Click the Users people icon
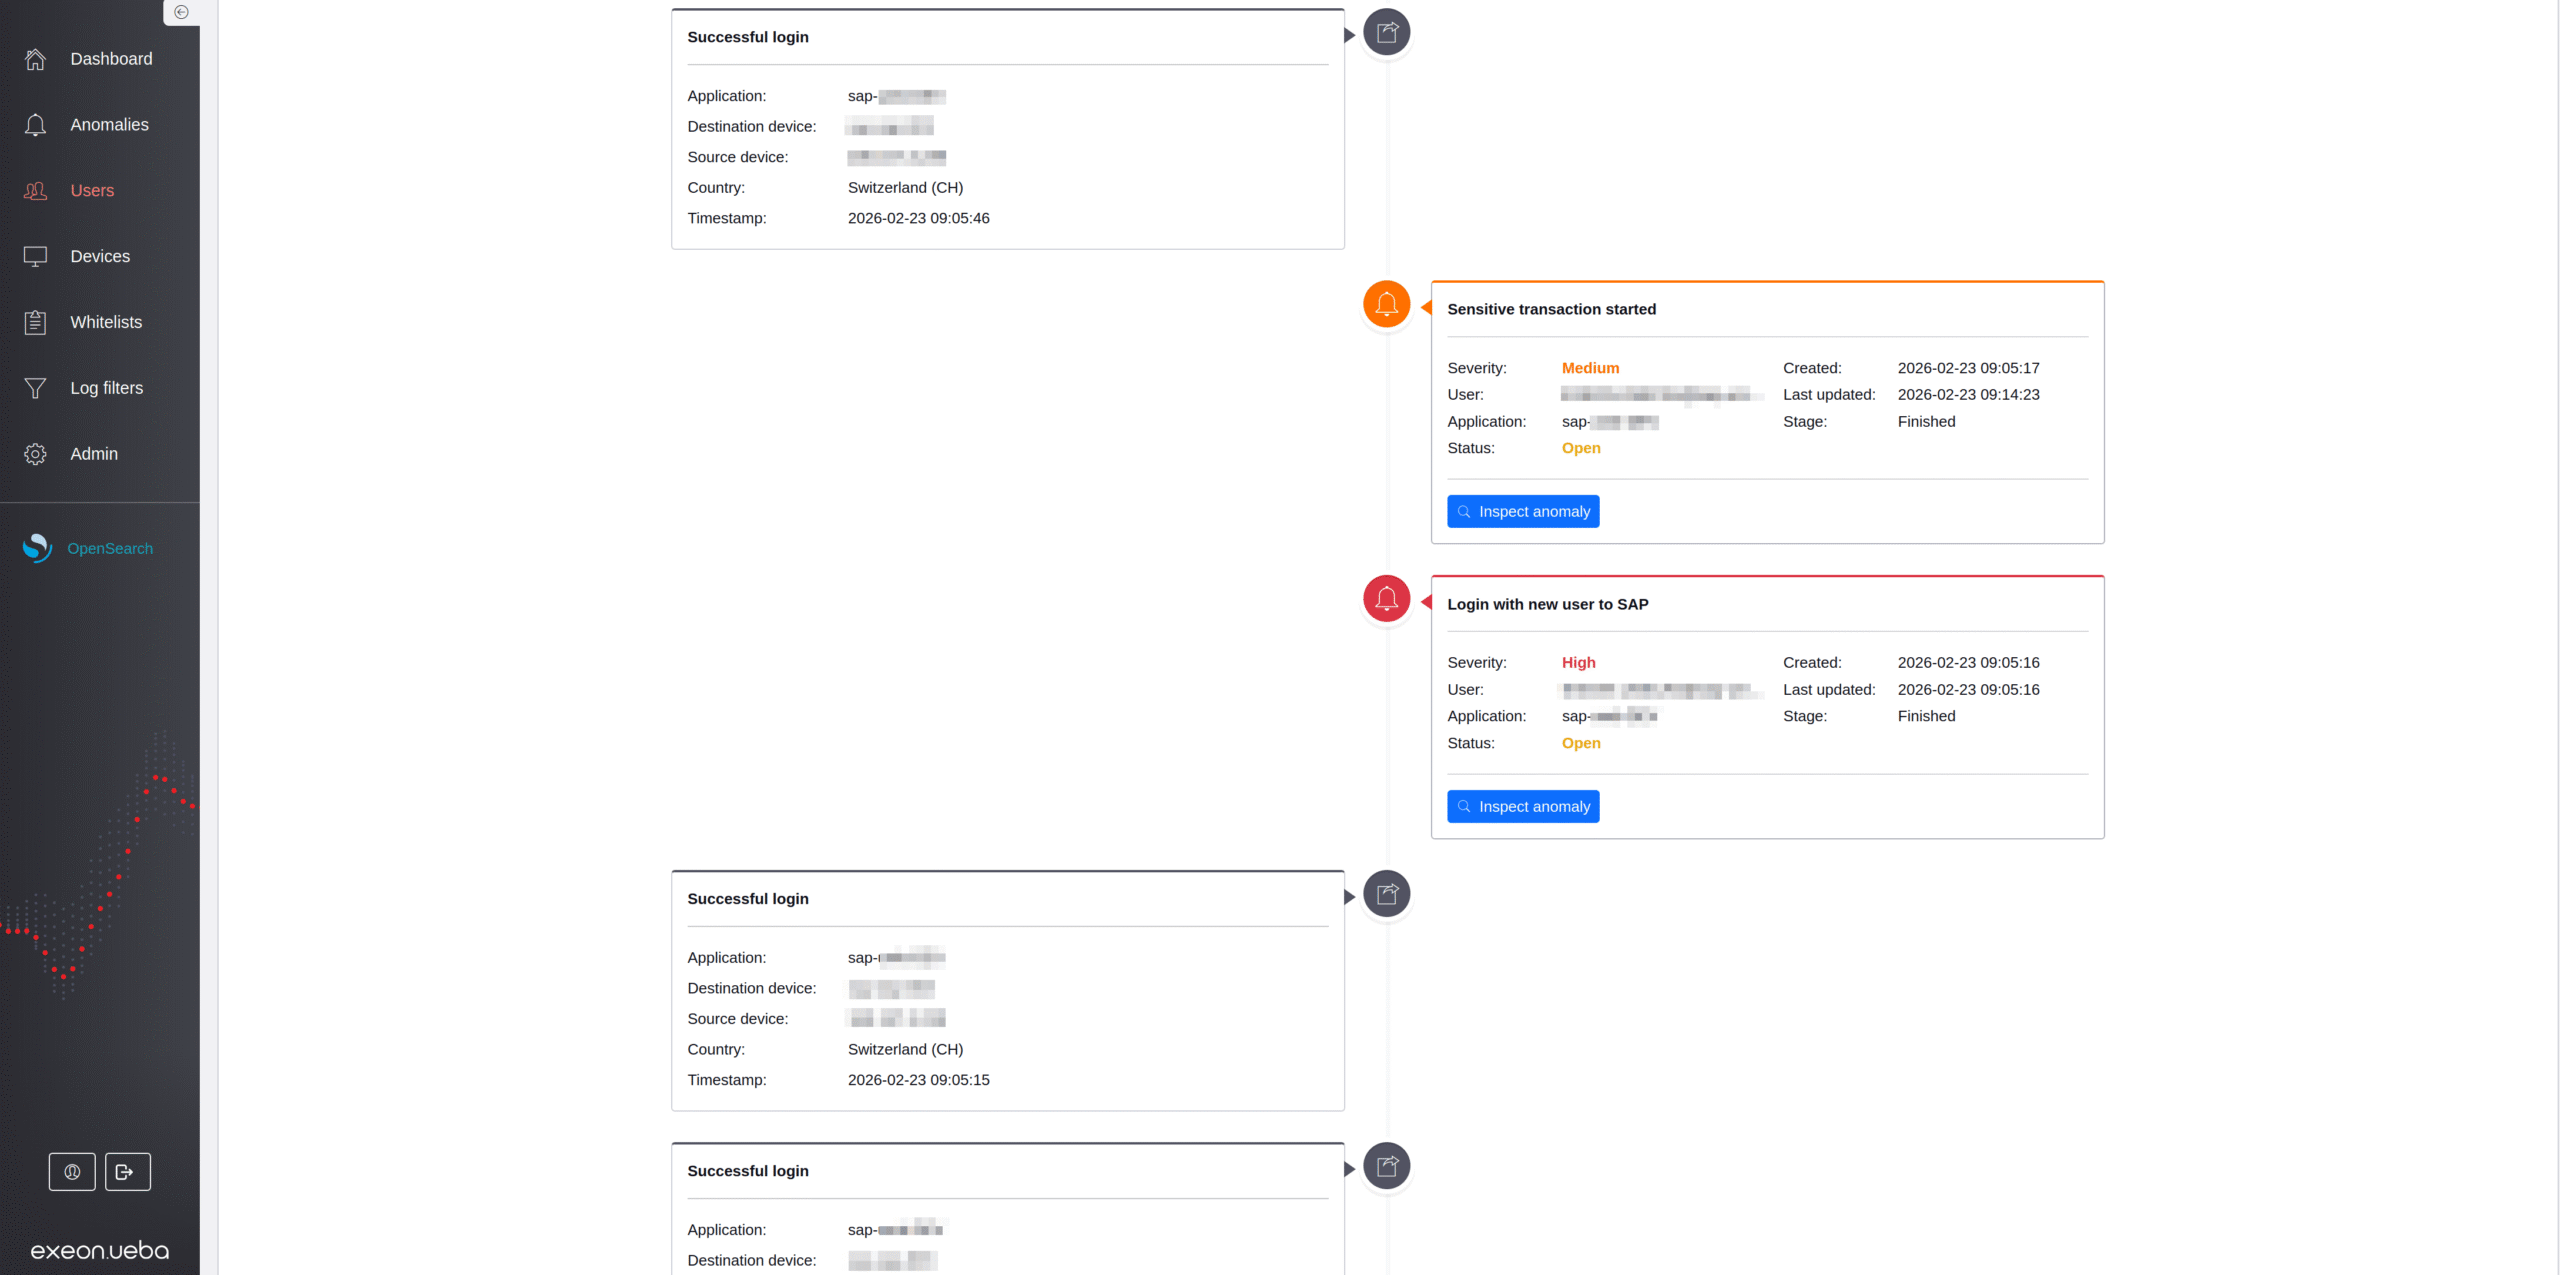 (x=36, y=191)
